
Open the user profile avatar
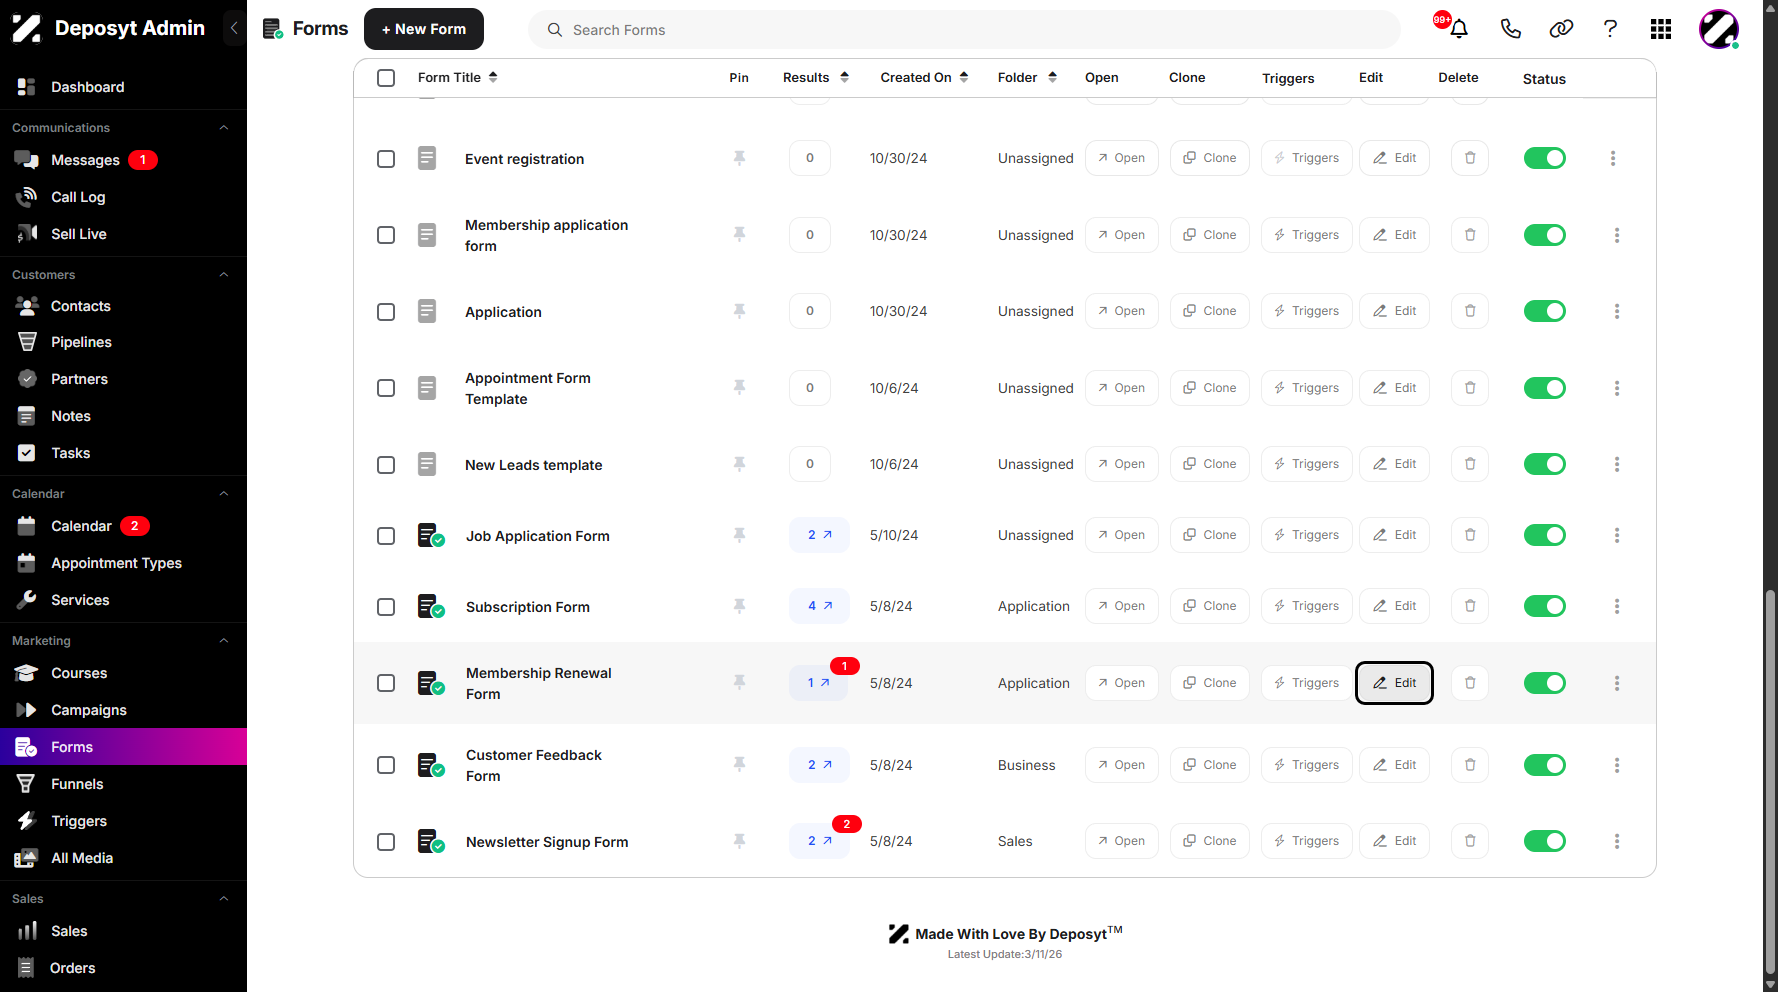pos(1719,29)
